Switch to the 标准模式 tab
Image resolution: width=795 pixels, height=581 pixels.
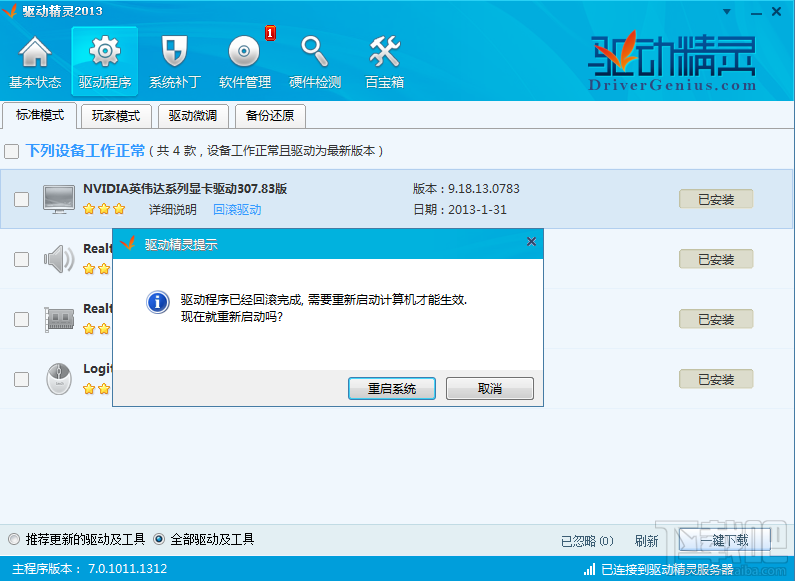(x=40, y=116)
